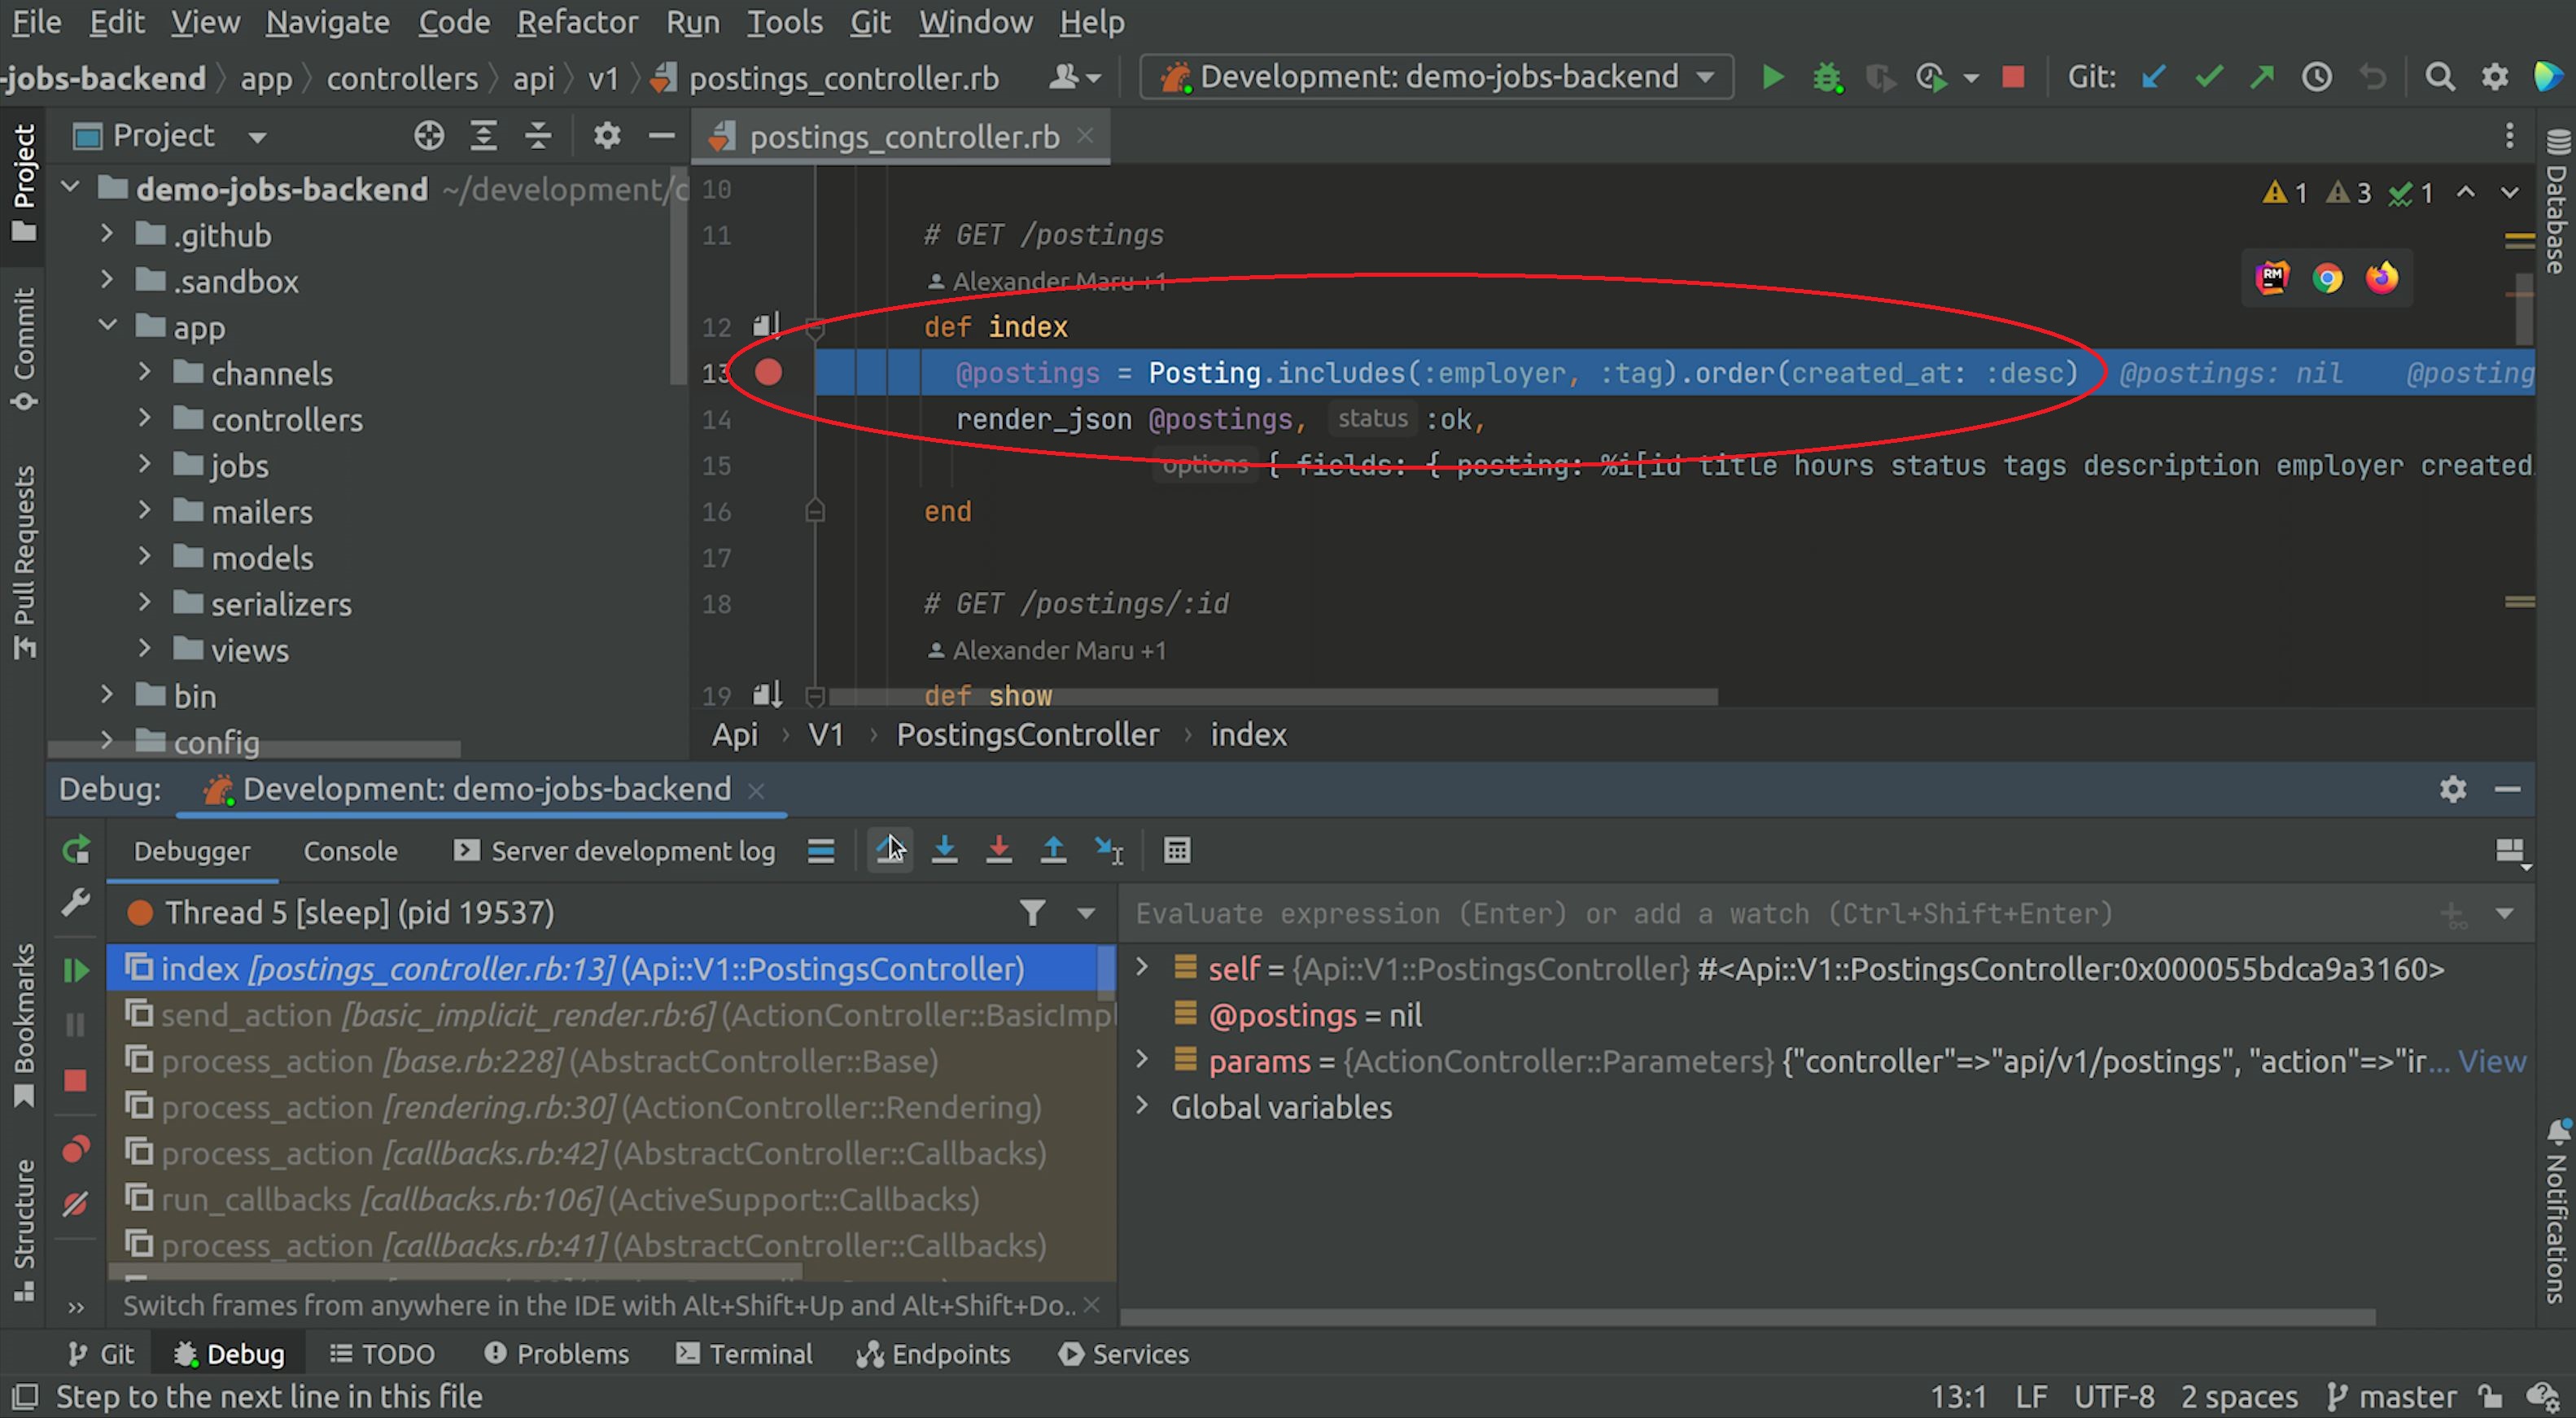Viewport: 2576px width, 1418px height.
Task: Click the Run to Cursor icon
Action: point(1108,850)
